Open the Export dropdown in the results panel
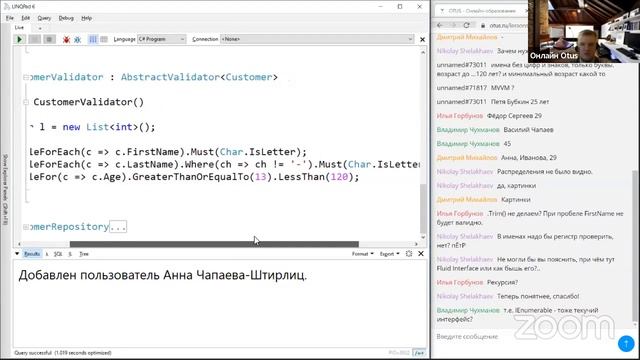Viewport: 640px width, 360px height. pyautogui.click(x=389, y=254)
